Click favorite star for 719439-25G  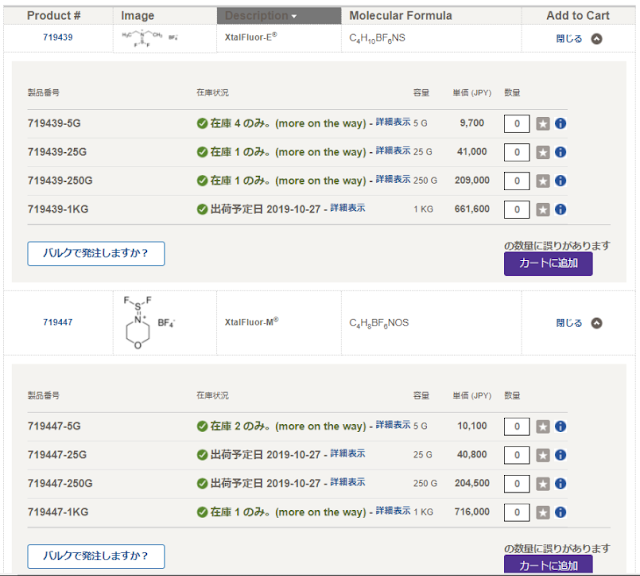(542, 152)
